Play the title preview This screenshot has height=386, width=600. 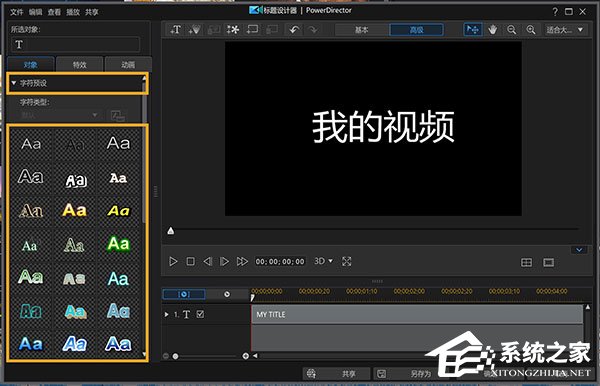[x=173, y=261]
